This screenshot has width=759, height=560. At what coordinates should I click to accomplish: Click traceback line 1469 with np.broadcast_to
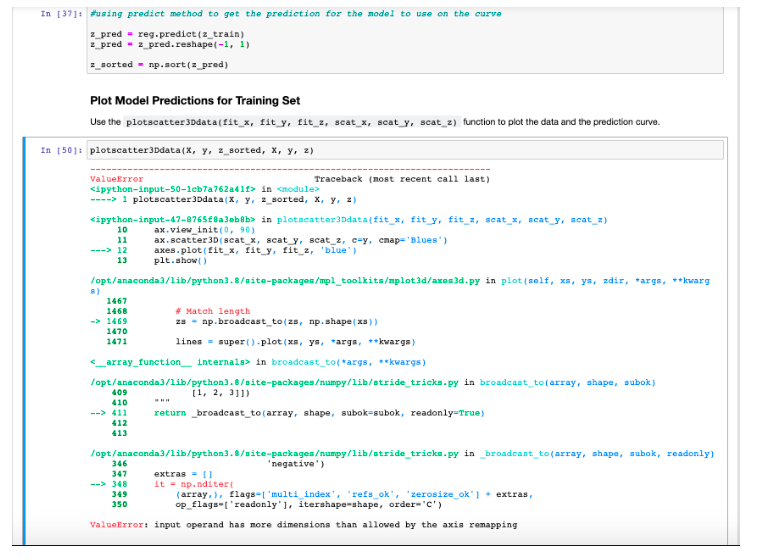234,322
